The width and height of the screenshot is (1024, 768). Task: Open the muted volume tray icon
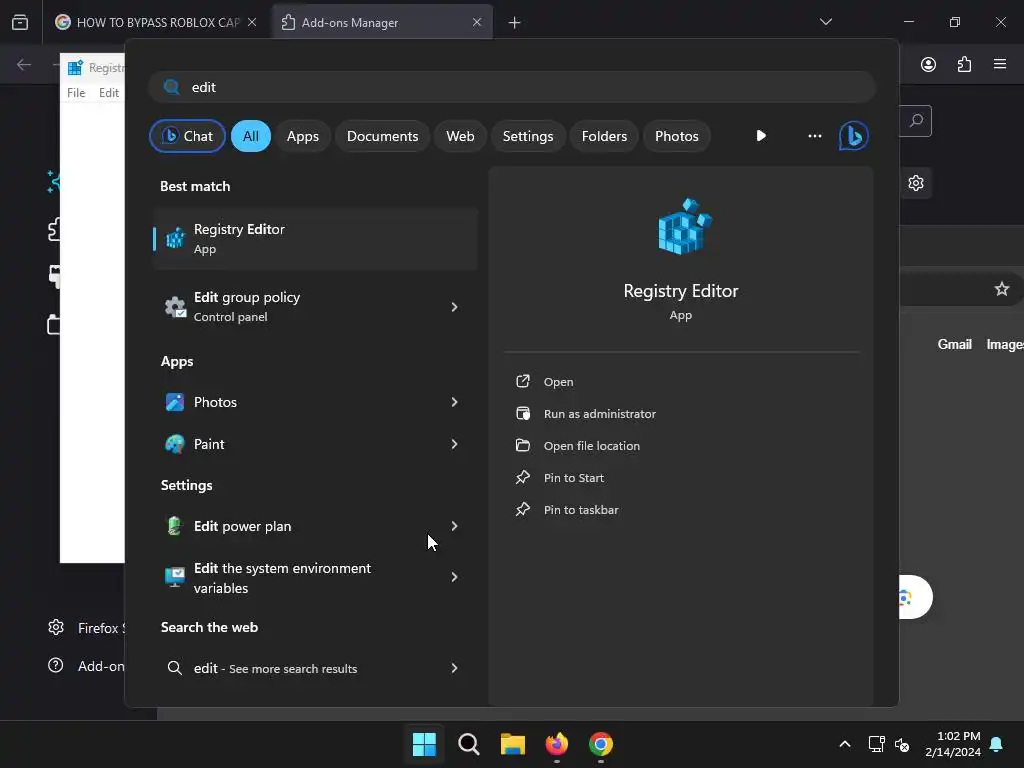point(902,744)
